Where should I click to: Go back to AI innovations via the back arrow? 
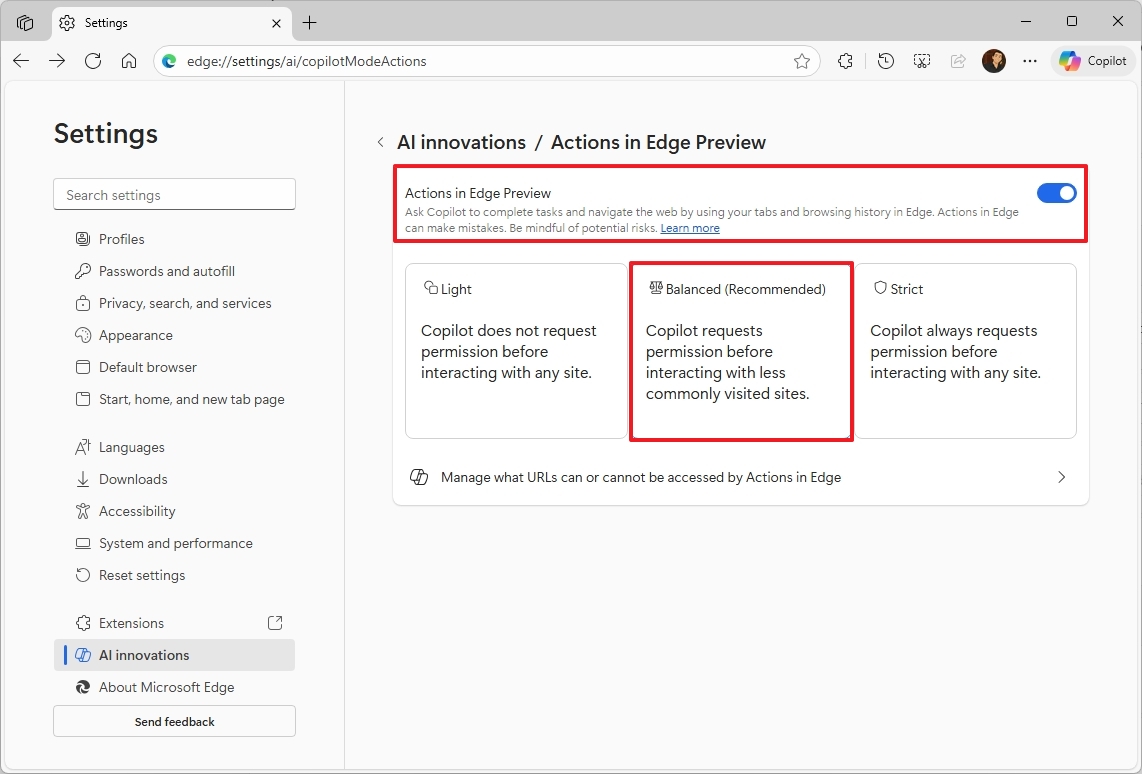(381, 142)
